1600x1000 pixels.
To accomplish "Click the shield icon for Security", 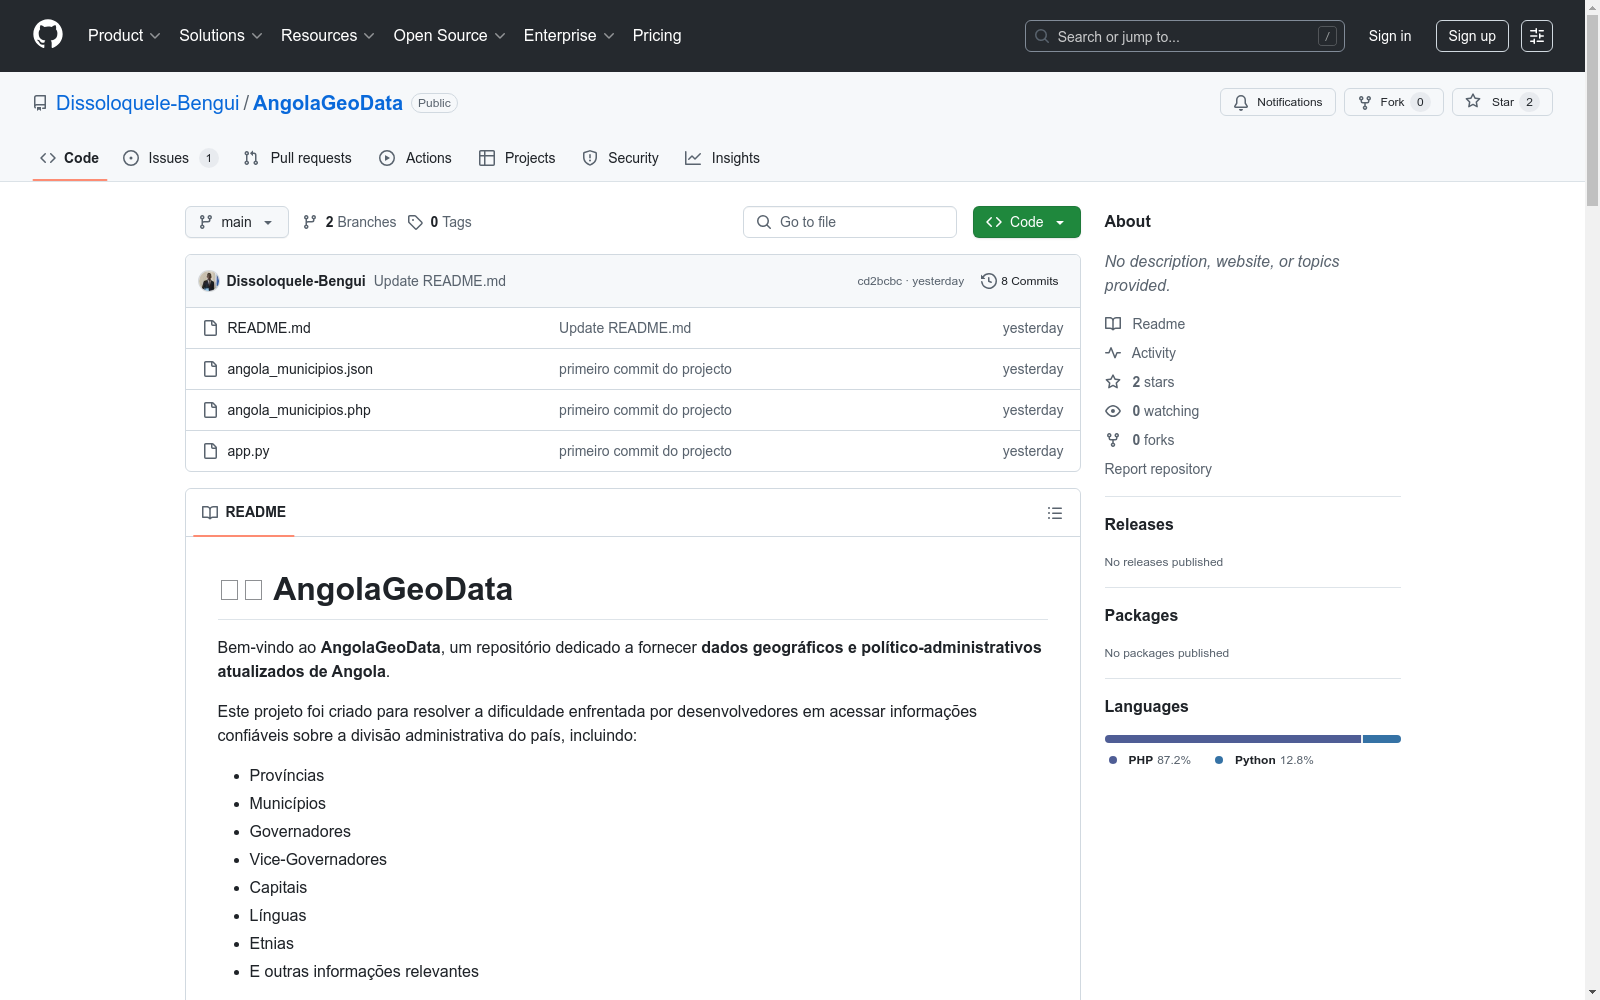I will 590,158.
